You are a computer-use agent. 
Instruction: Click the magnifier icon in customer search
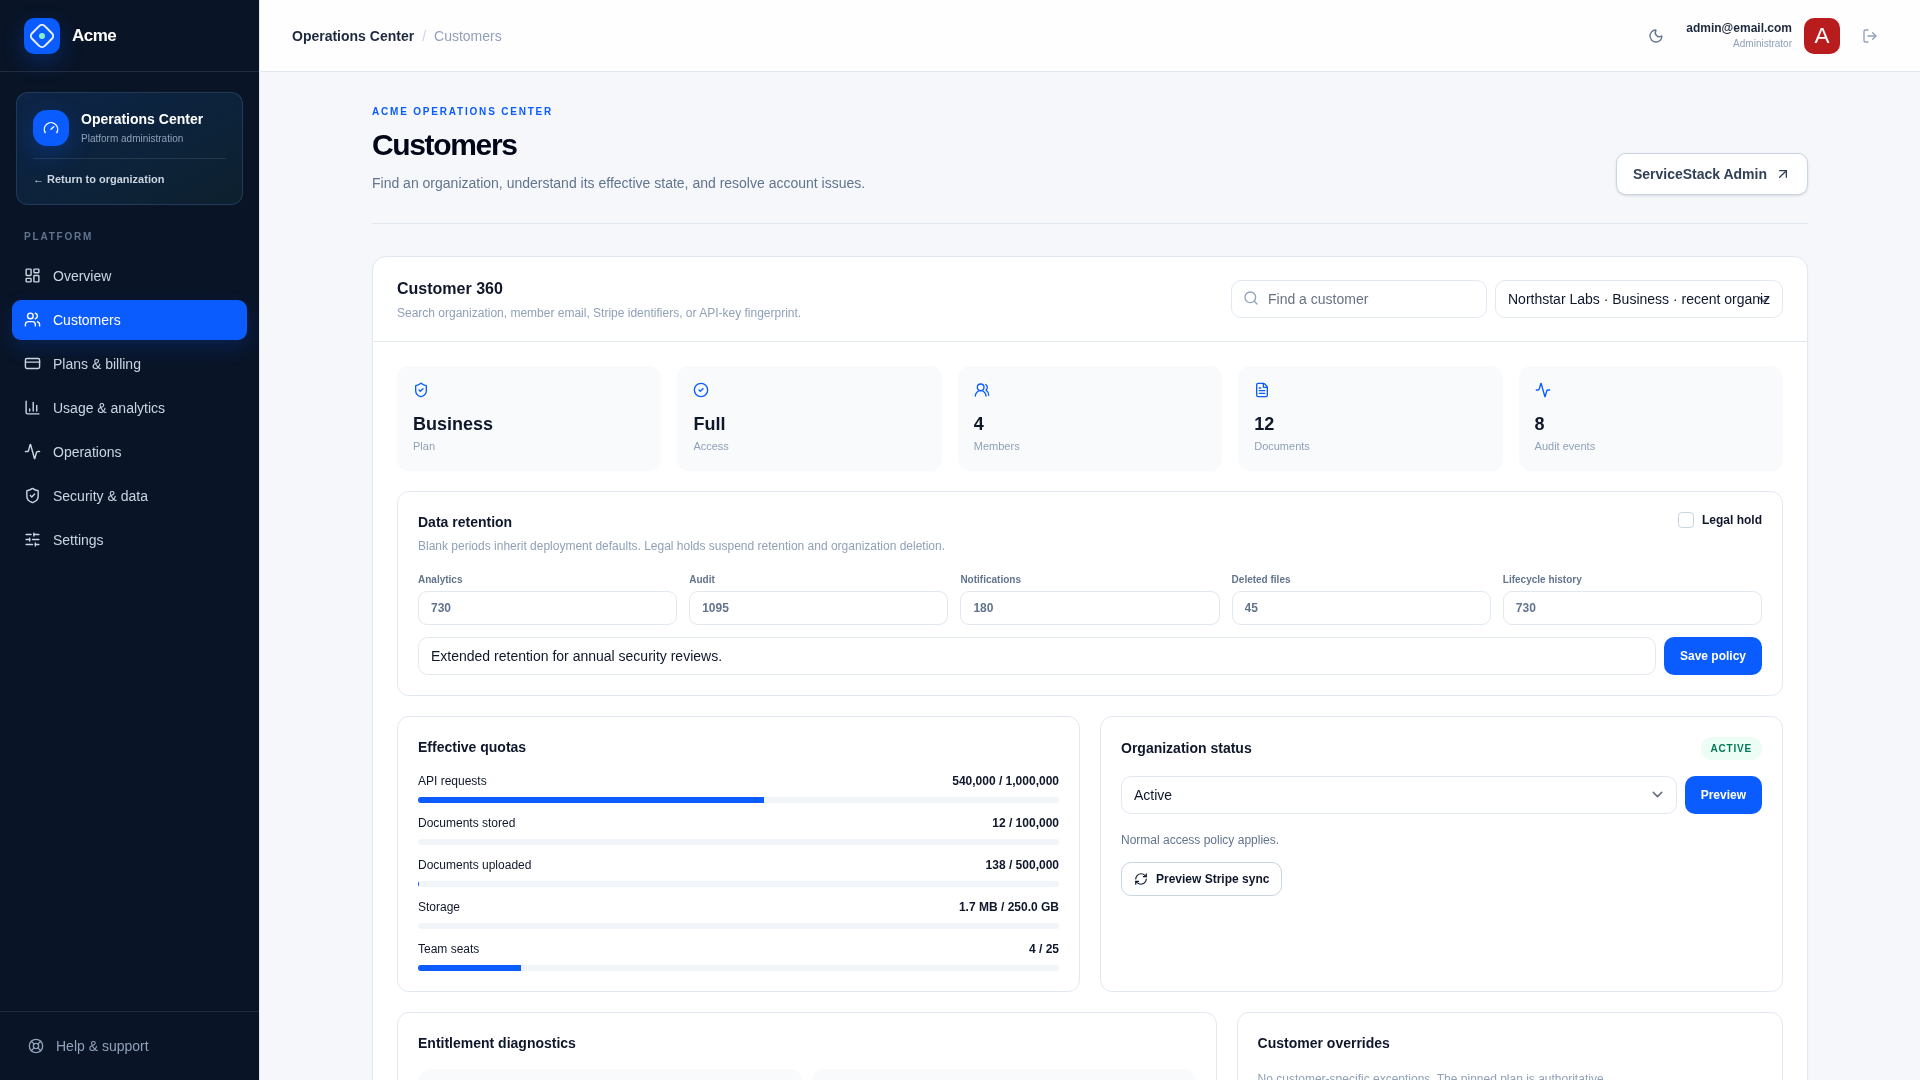click(x=1251, y=298)
